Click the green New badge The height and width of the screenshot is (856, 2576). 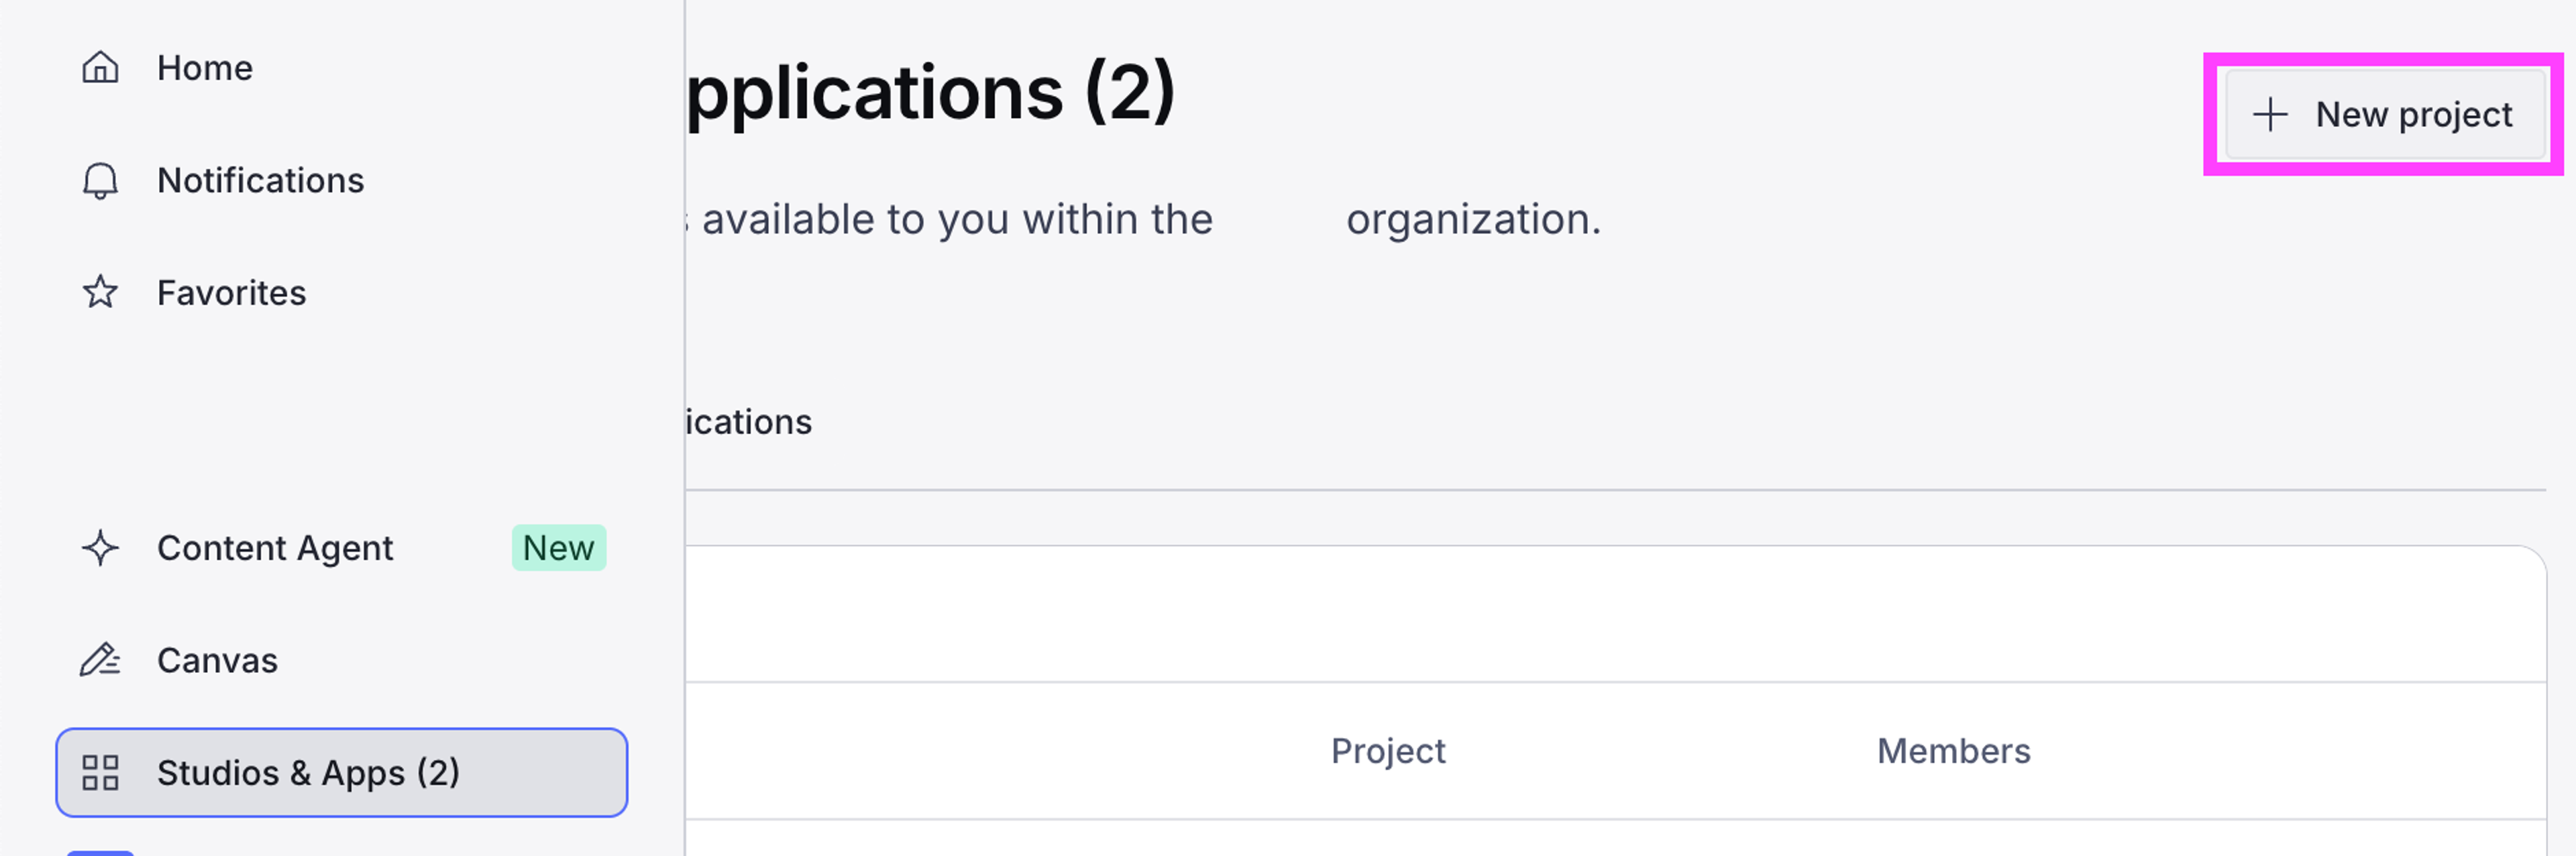tap(559, 548)
